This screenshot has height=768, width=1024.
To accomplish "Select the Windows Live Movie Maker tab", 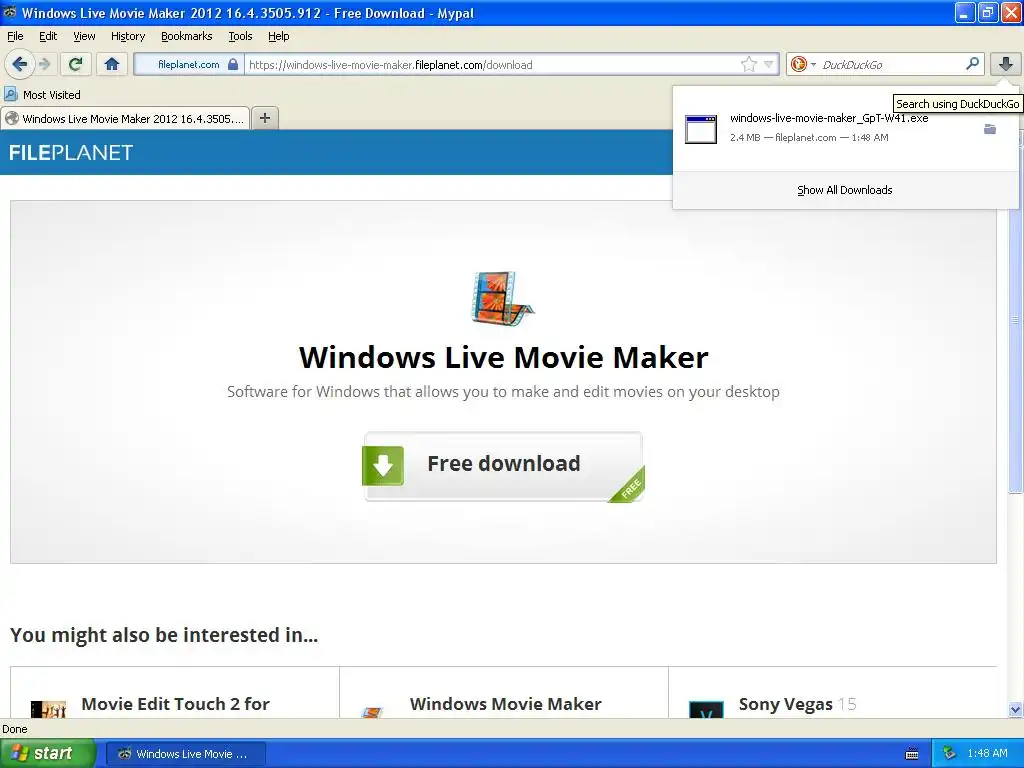I will (x=125, y=118).
